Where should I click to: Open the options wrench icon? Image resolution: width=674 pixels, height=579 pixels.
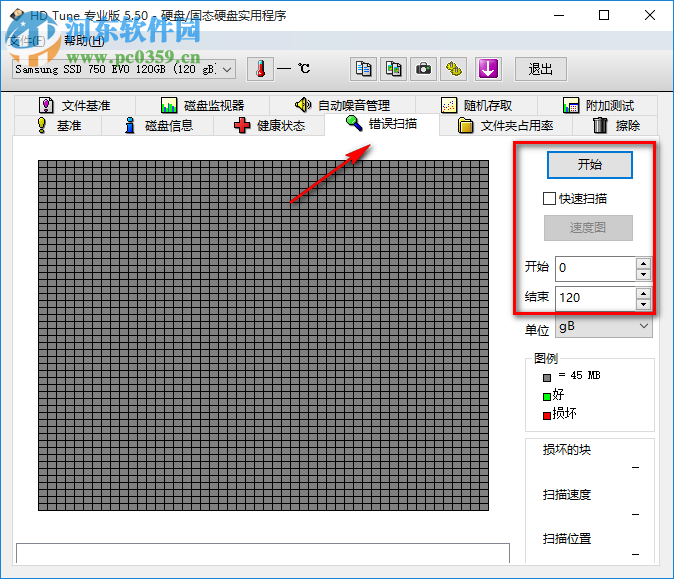point(454,69)
